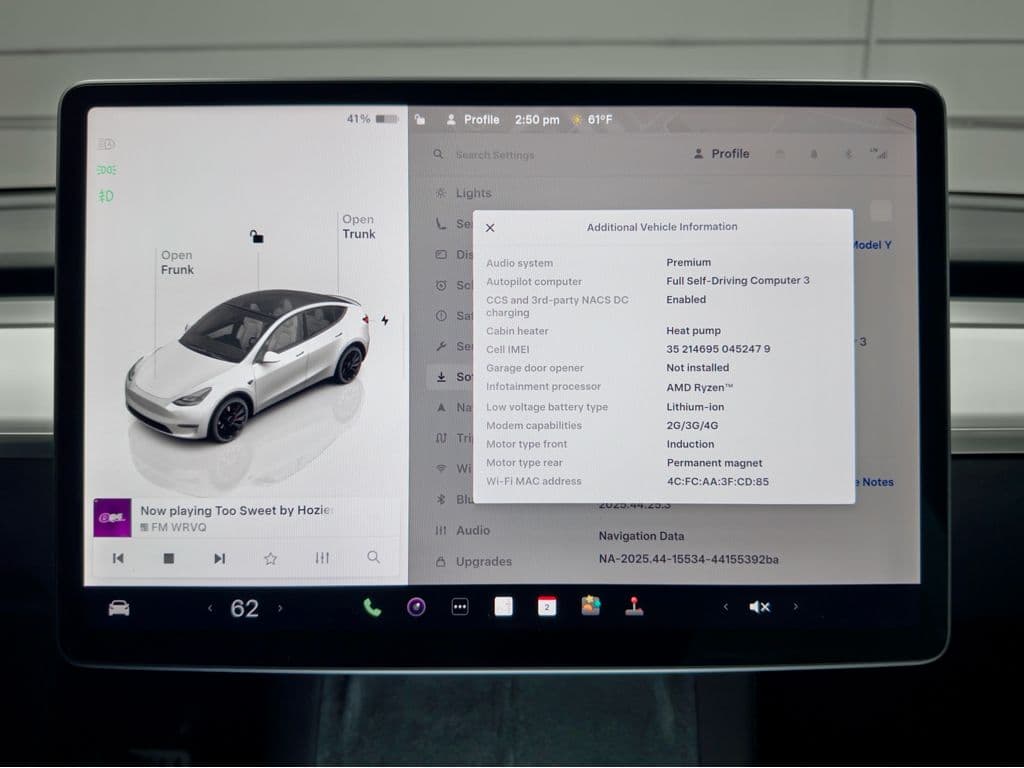Image resolution: width=1024 pixels, height=768 pixels.
Task: Tap the car controls icon in bottom bar
Action: click(119, 608)
